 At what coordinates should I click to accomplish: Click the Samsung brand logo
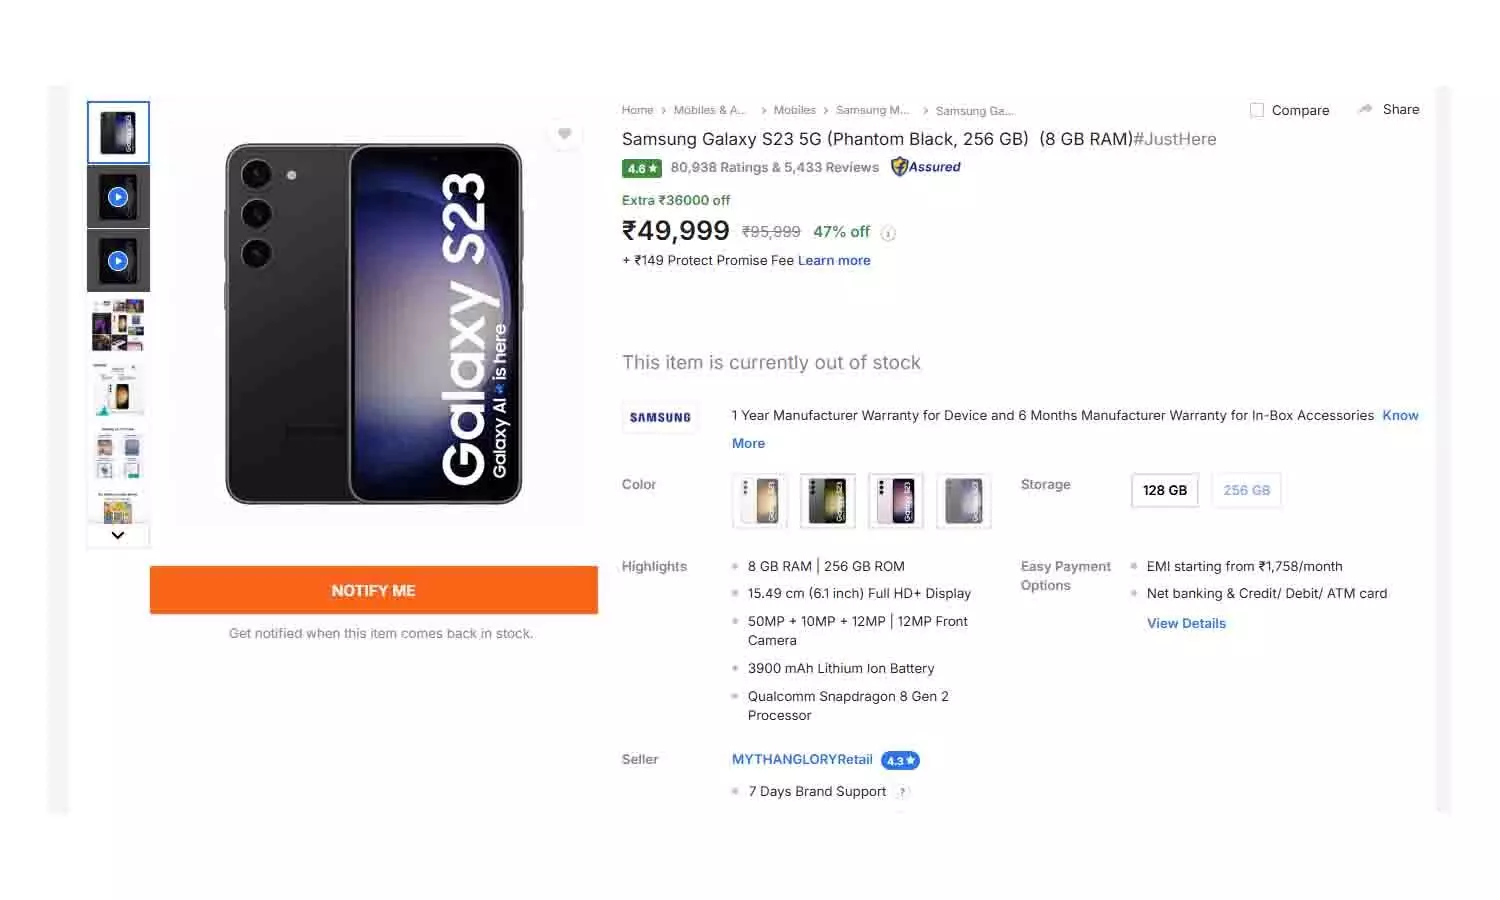pyautogui.click(x=659, y=417)
